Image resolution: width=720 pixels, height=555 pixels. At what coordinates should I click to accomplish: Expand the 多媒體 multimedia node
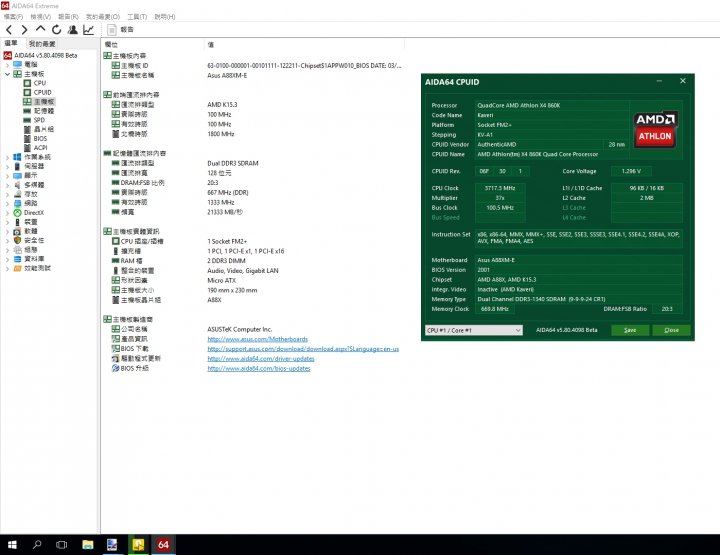7,185
